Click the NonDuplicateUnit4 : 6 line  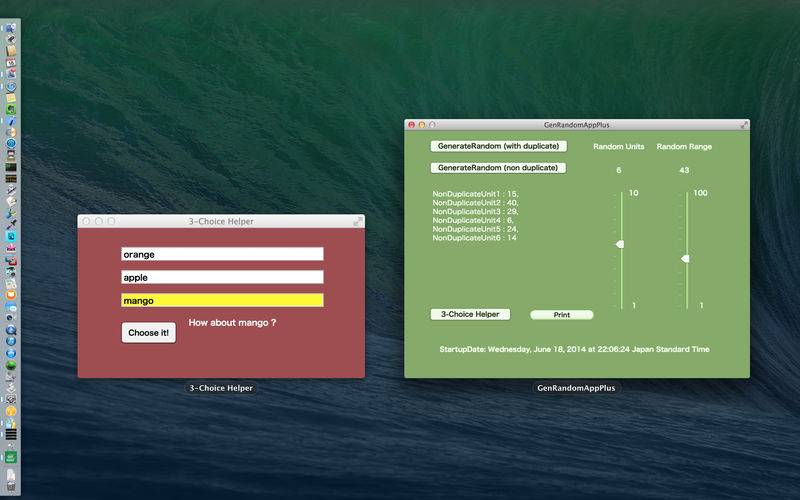click(472, 220)
